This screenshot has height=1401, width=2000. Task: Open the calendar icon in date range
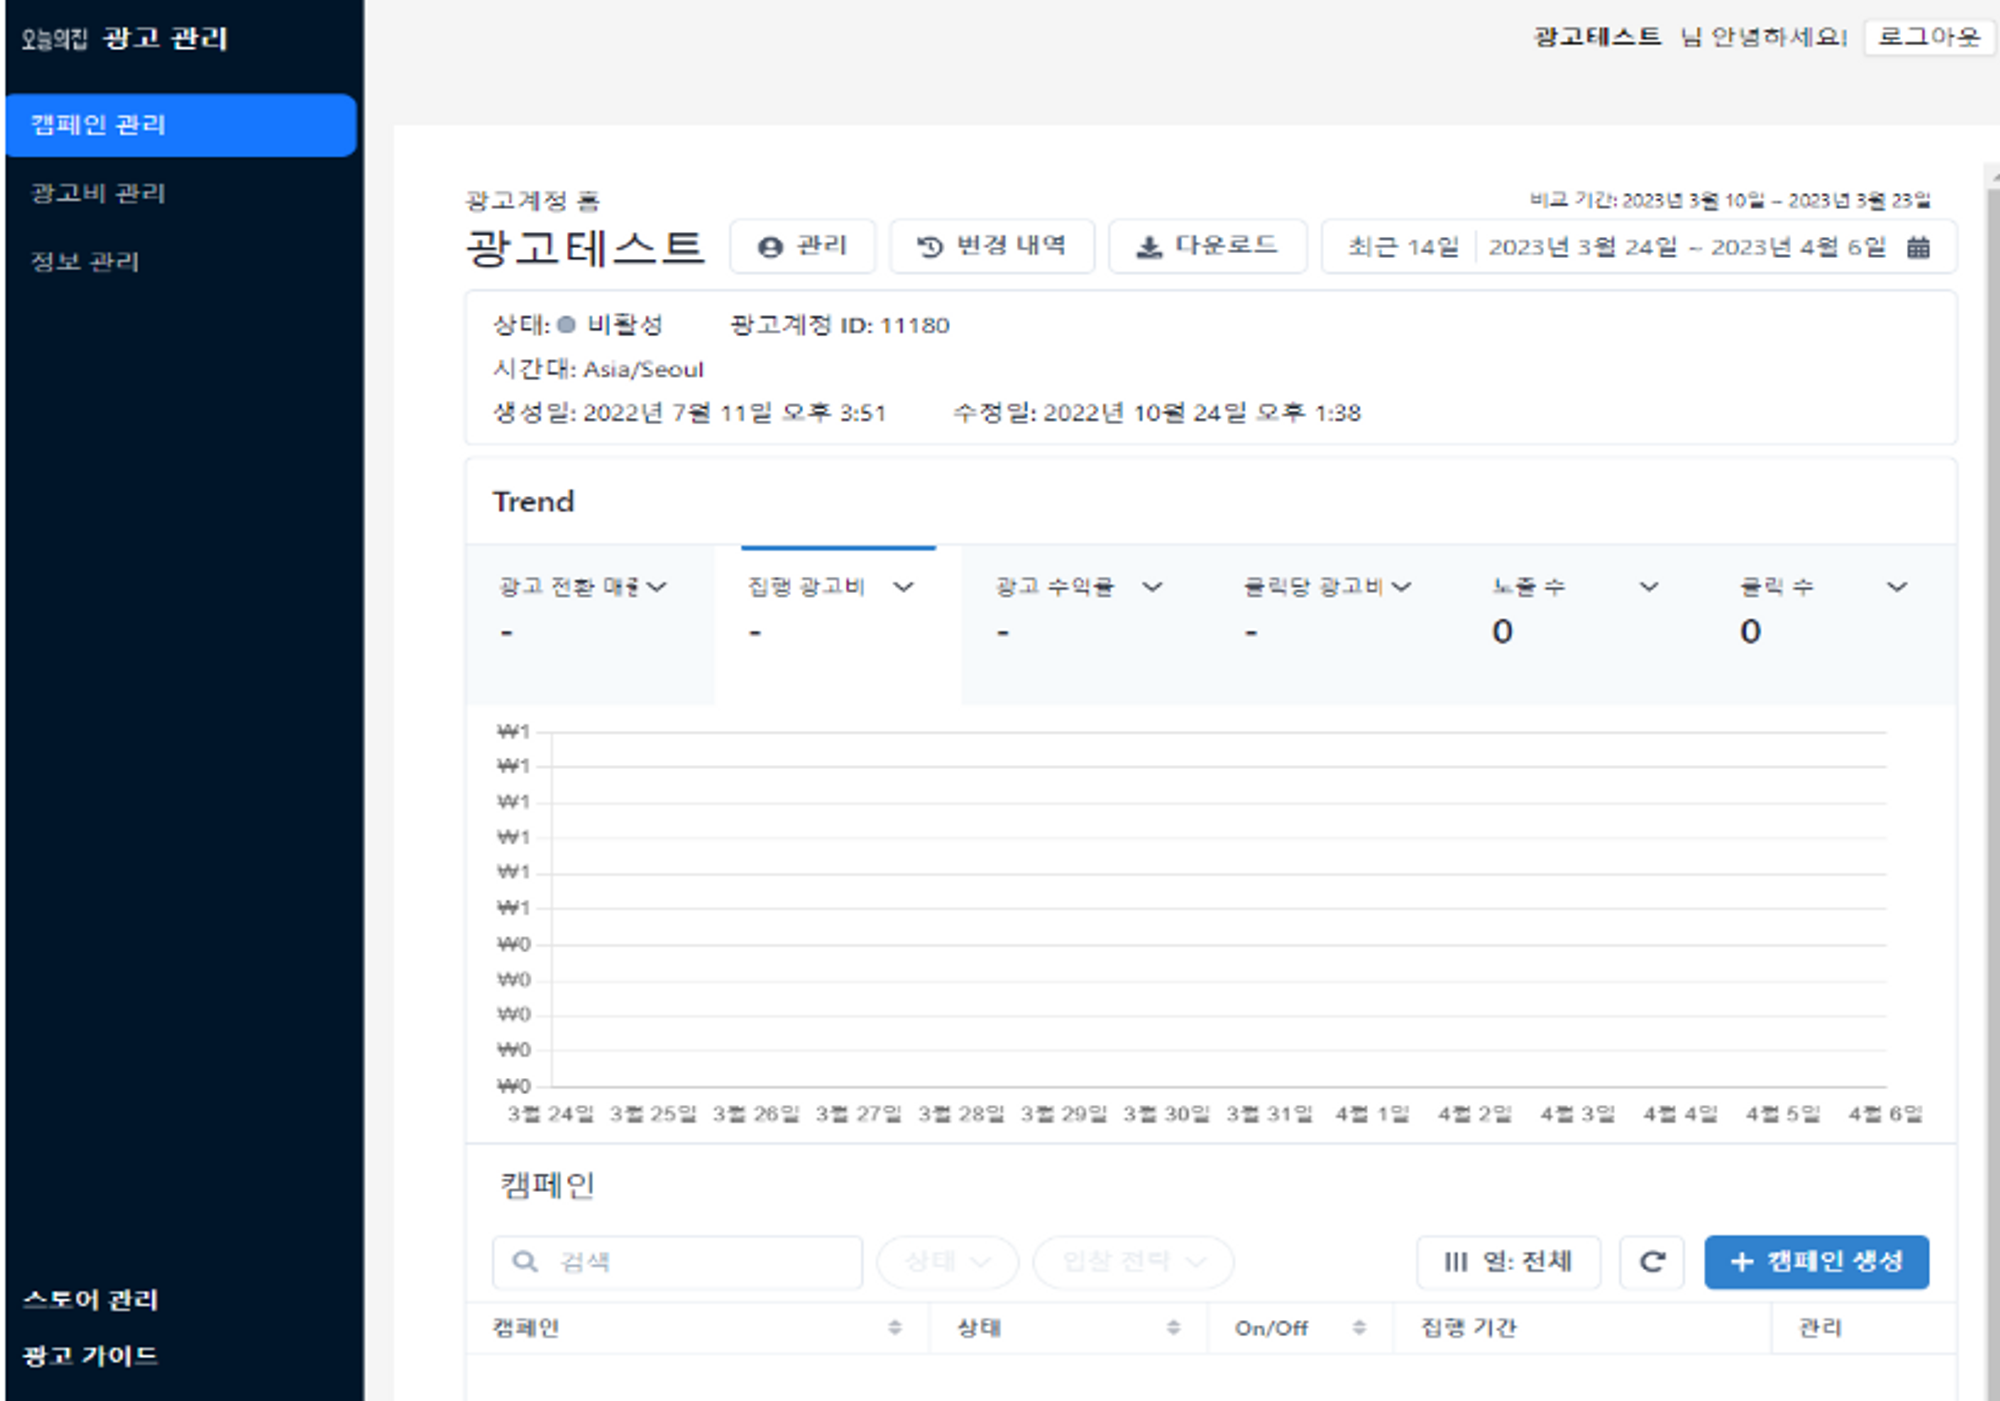[x=1918, y=247]
